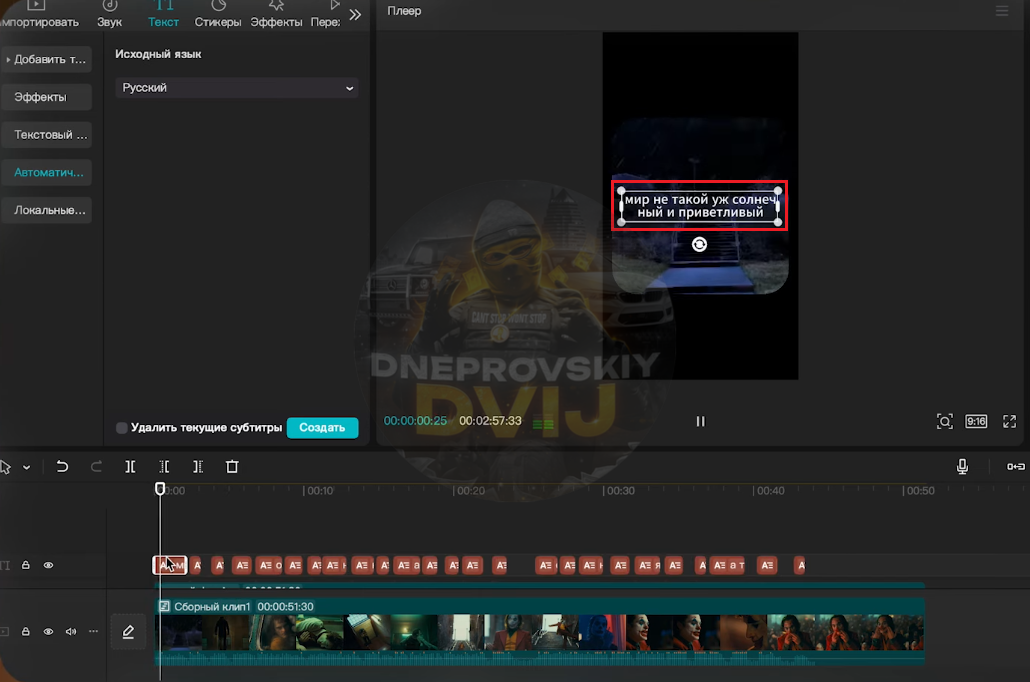Change aspect ratio via 9:16 button

coord(976,421)
